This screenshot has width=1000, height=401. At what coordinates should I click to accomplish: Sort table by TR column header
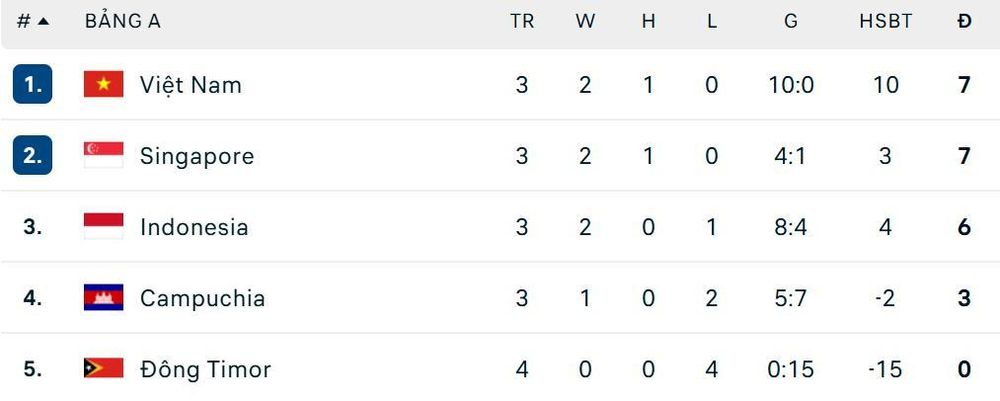tap(522, 22)
